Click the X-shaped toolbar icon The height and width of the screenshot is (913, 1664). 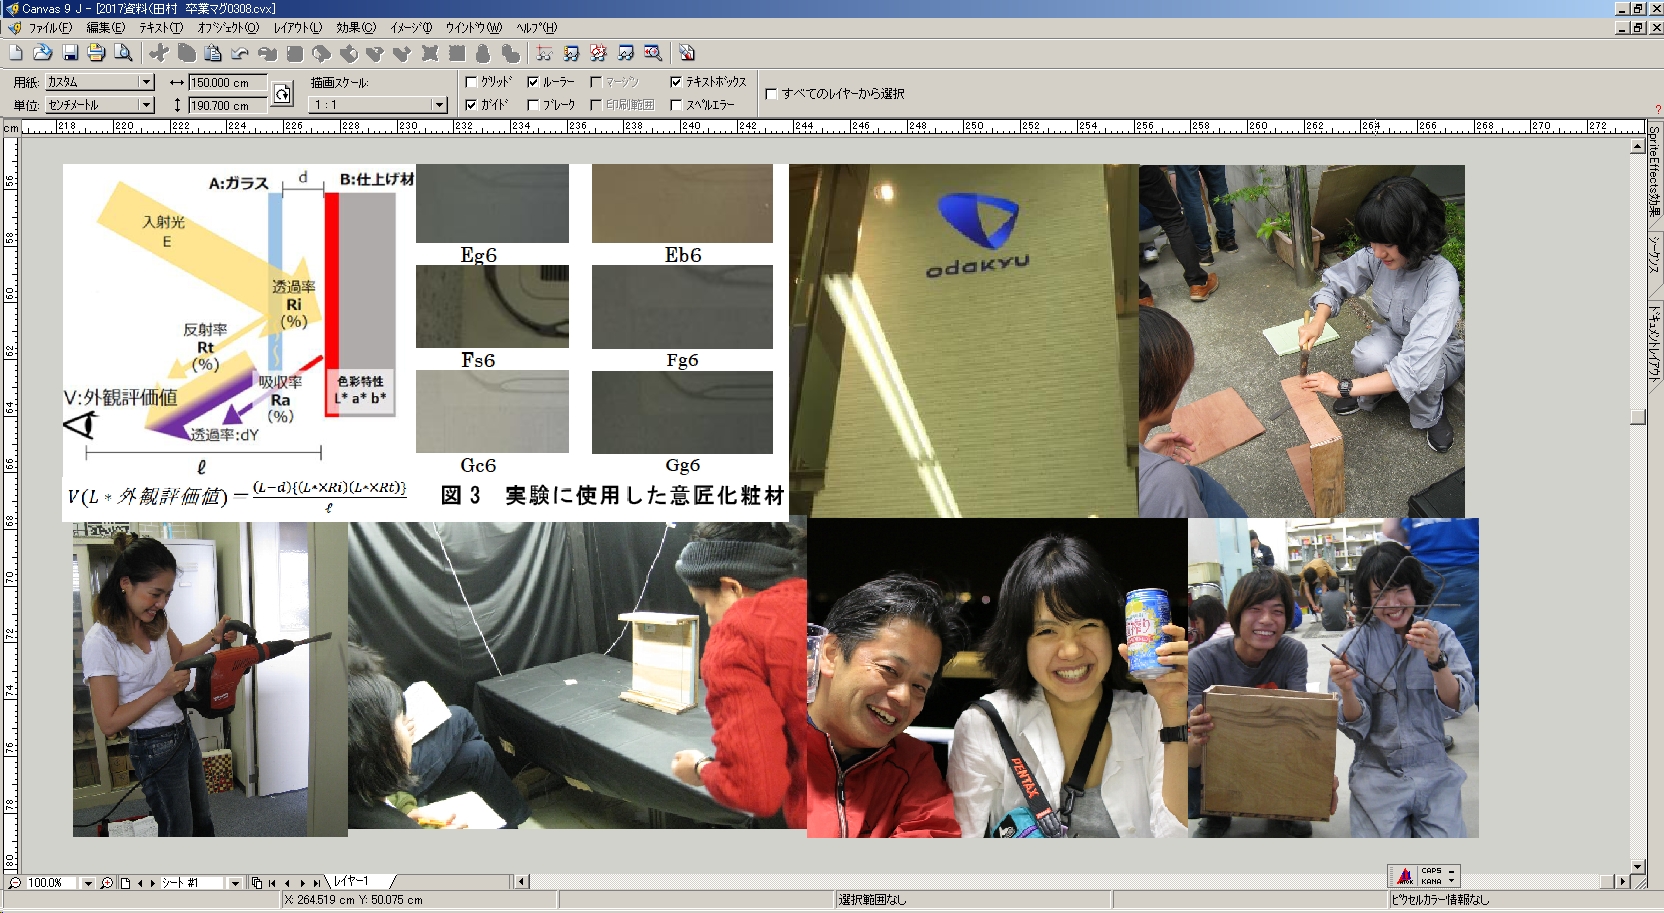click(430, 53)
